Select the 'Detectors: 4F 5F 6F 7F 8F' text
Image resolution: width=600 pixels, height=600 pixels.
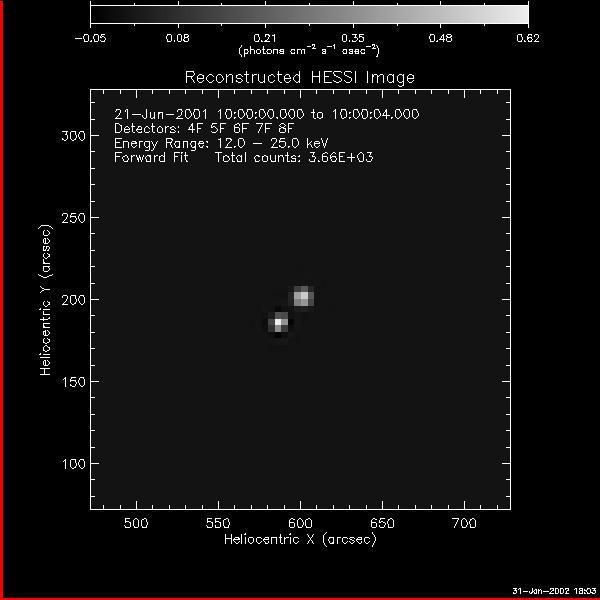pyautogui.click(x=204, y=128)
